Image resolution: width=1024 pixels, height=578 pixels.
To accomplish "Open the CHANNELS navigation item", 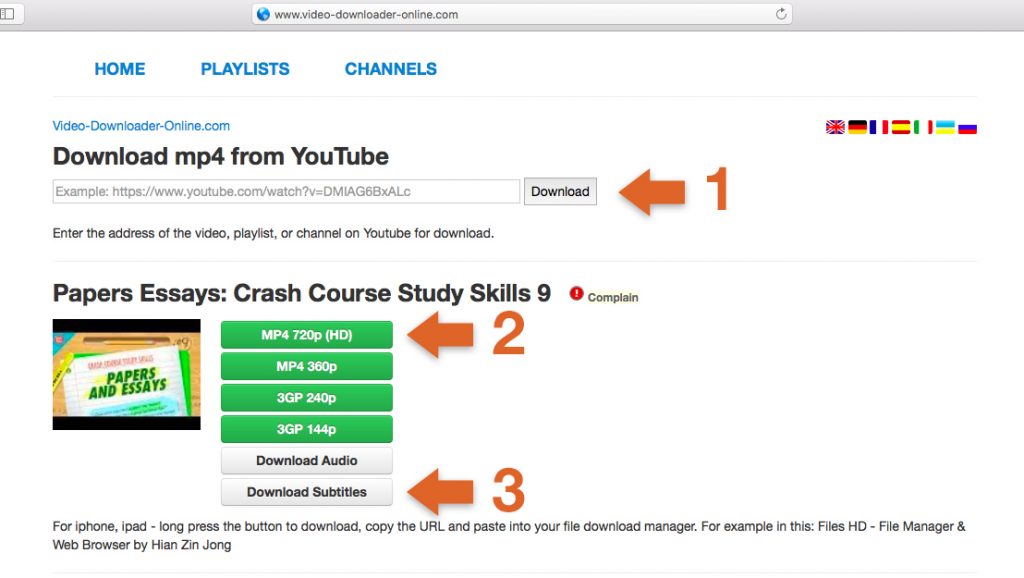I will pyautogui.click(x=391, y=69).
